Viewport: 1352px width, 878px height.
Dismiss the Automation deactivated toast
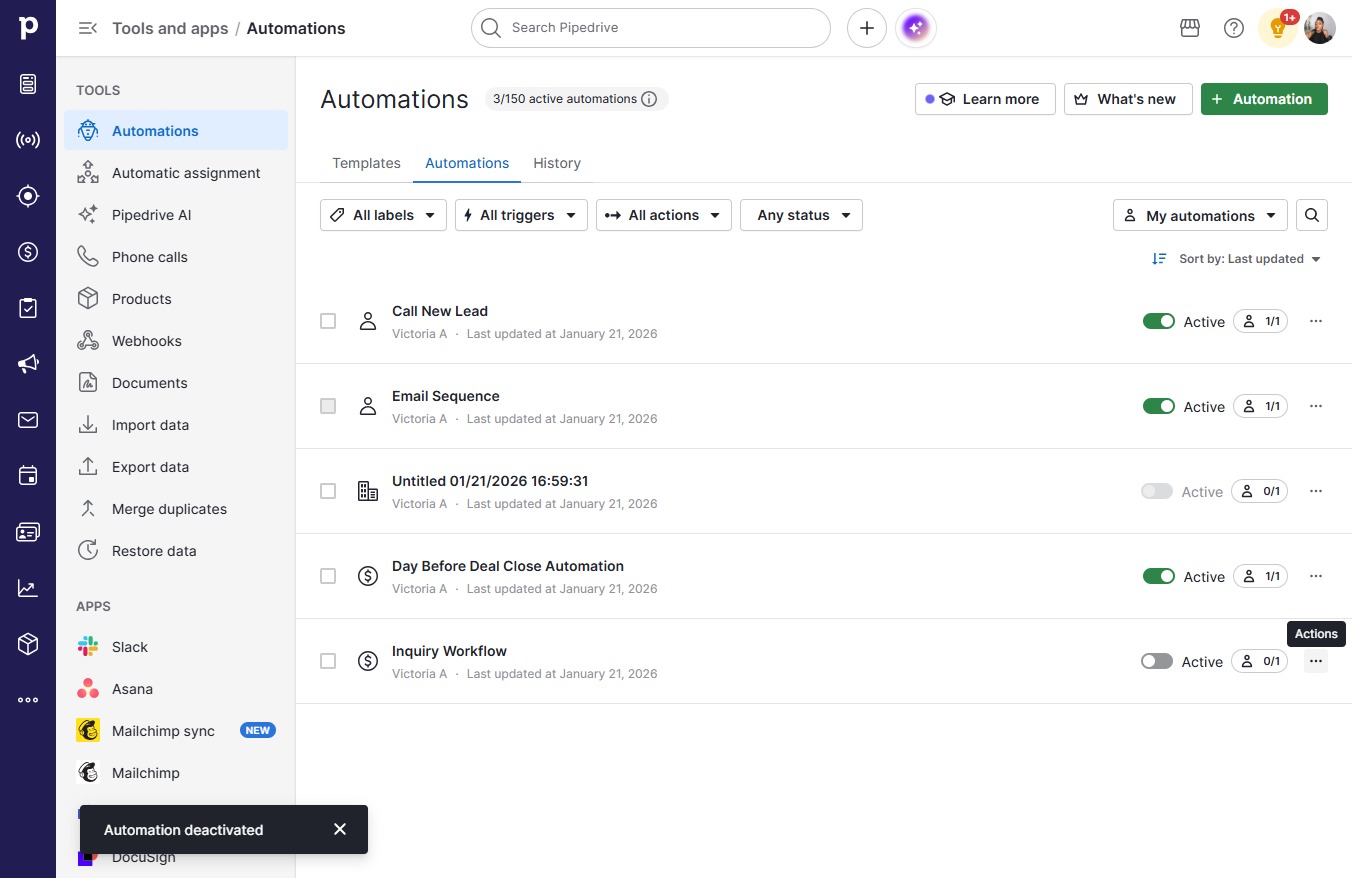tap(340, 829)
